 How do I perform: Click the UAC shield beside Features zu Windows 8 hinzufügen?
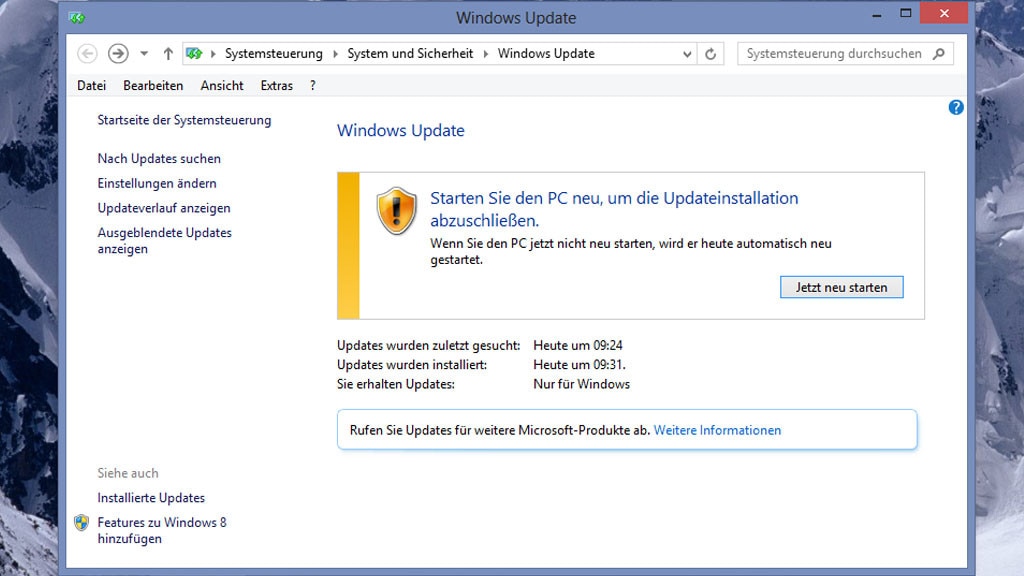coord(83,521)
